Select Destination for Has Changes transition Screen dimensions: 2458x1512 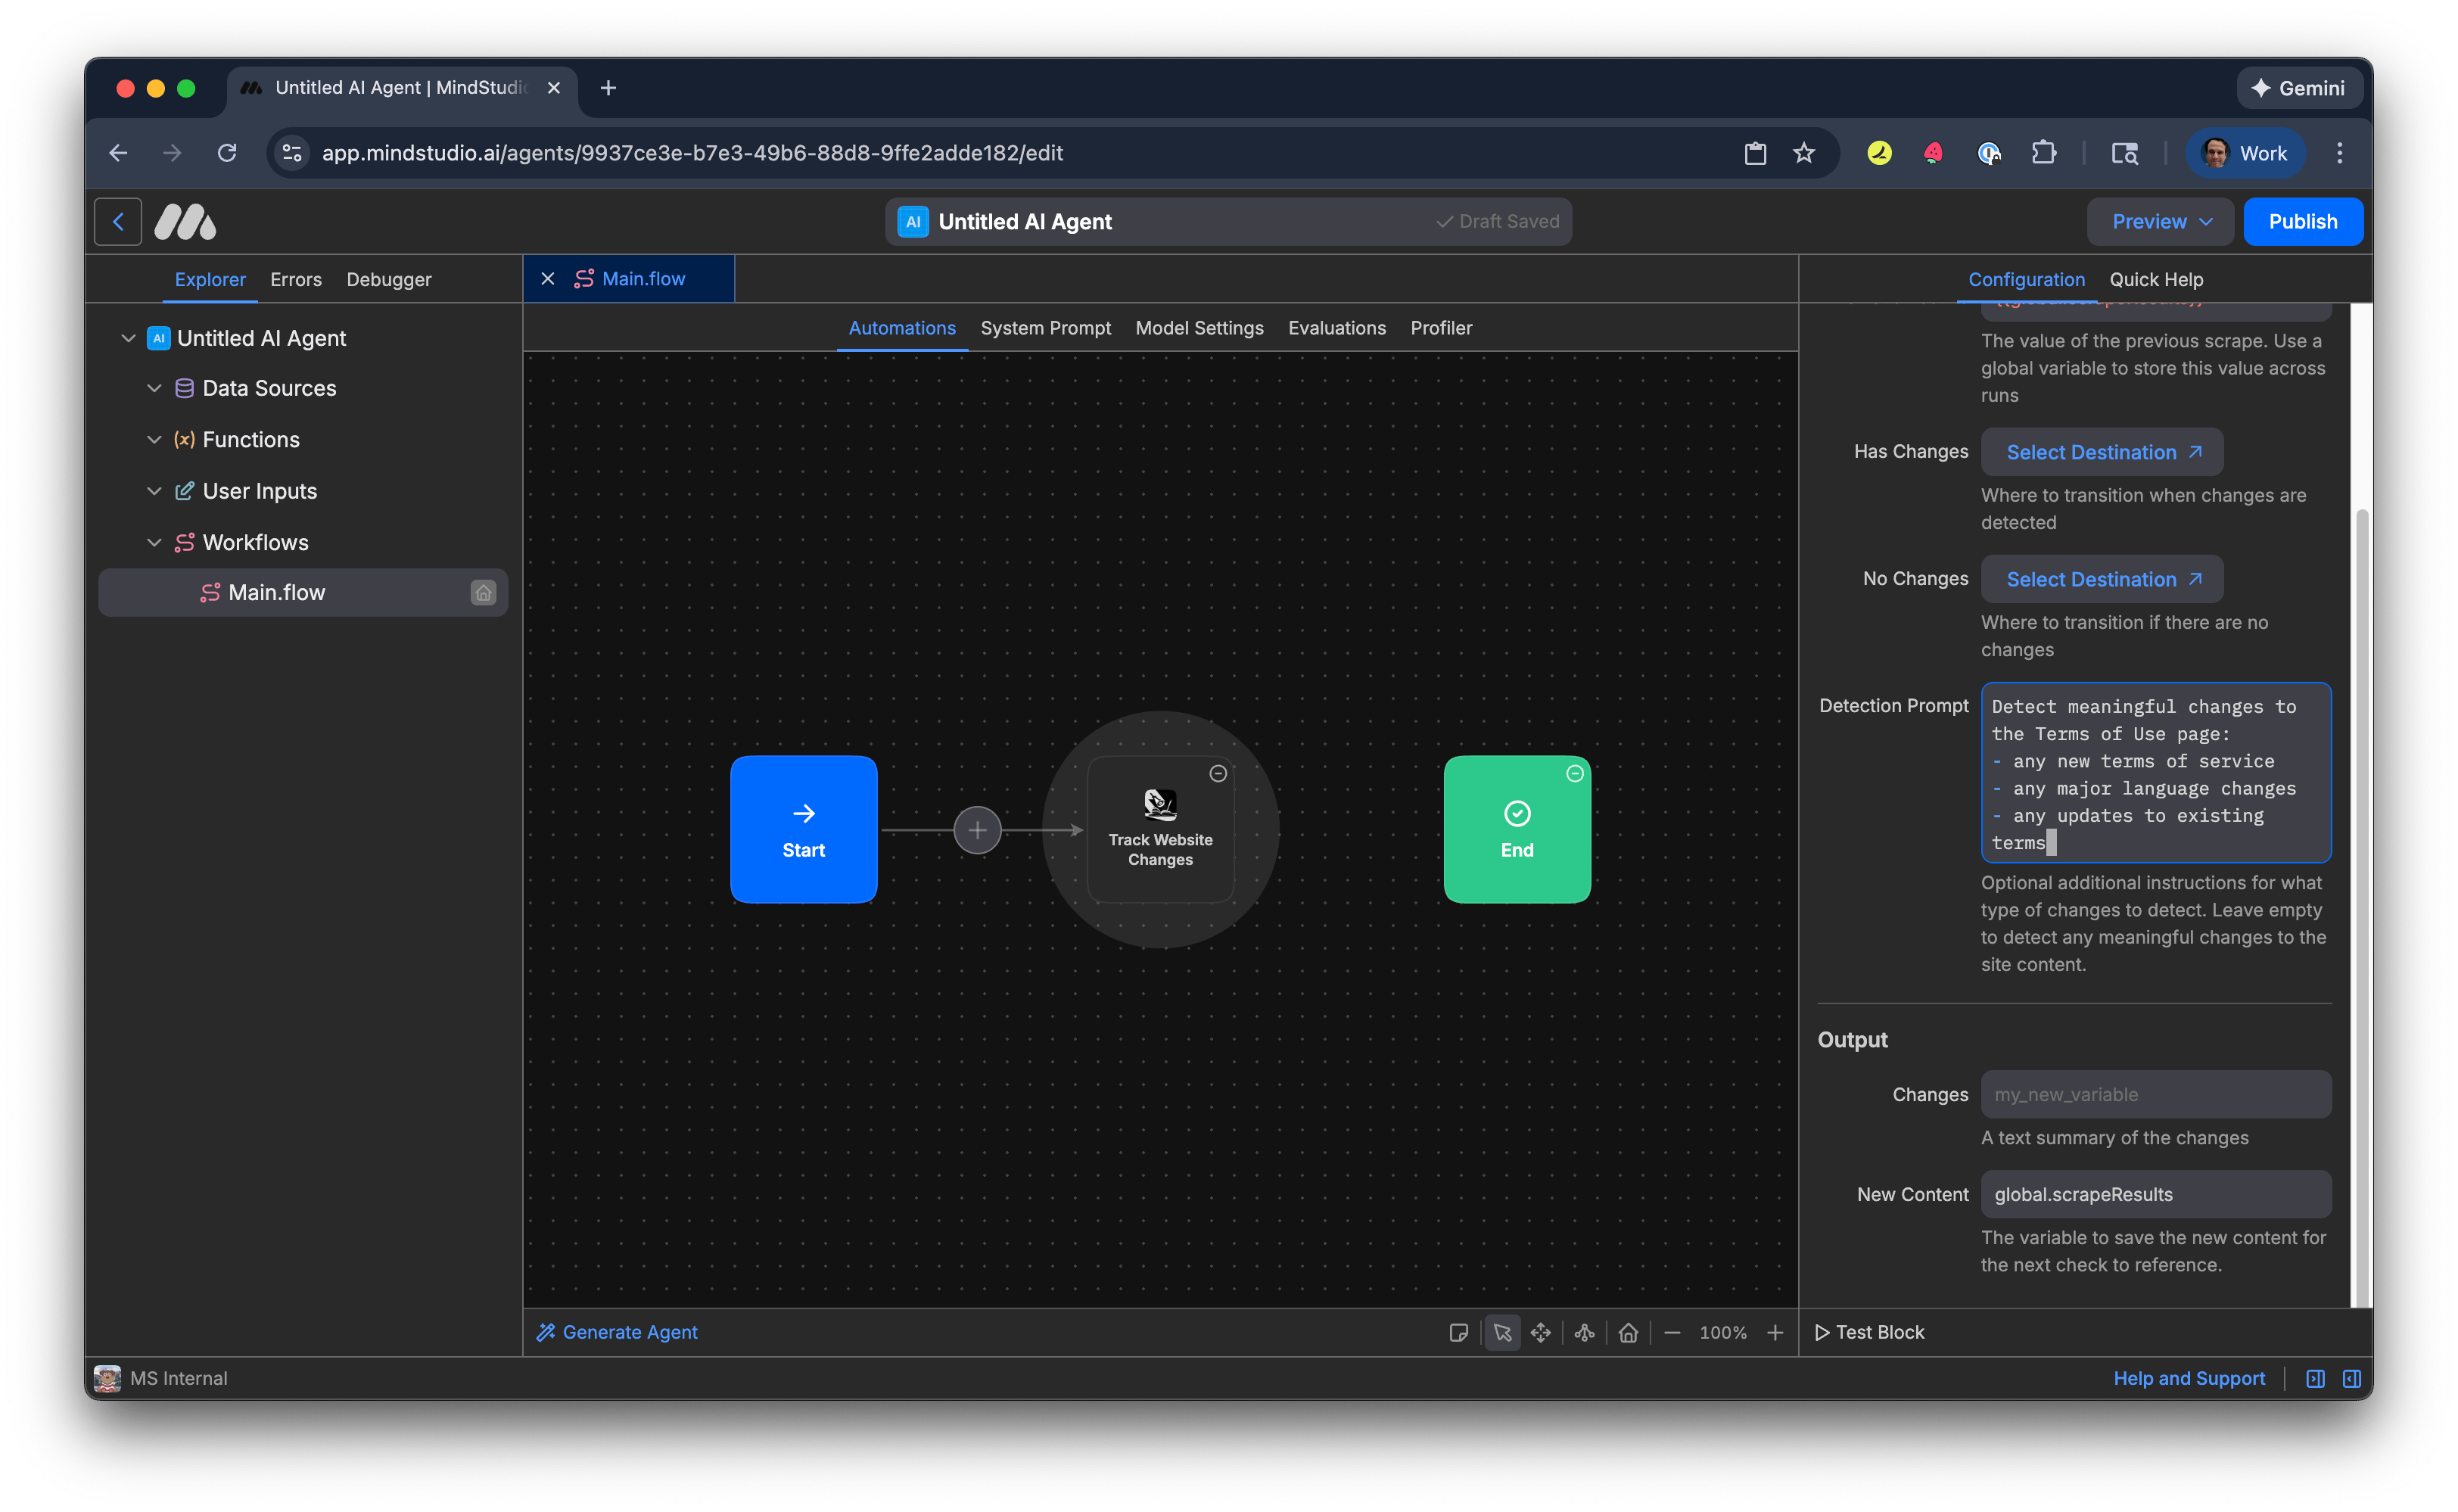click(2101, 452)
